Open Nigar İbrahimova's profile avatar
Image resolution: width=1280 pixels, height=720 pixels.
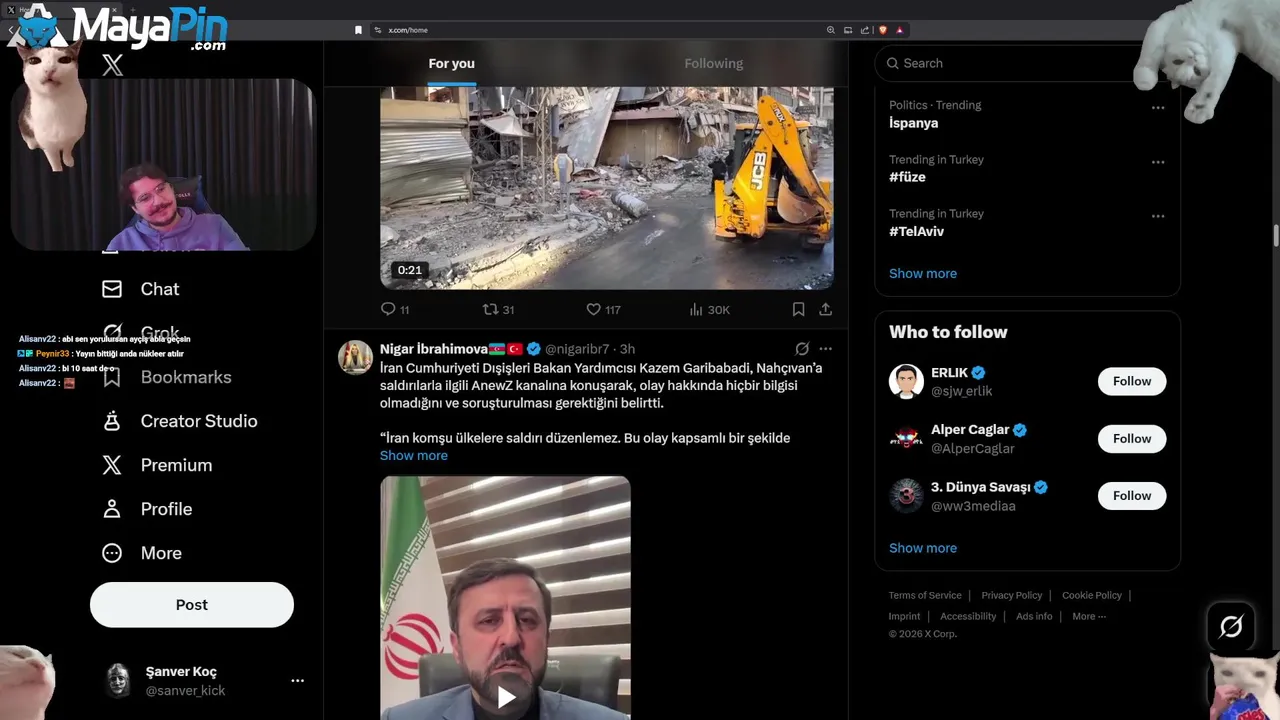coord(355,357)
